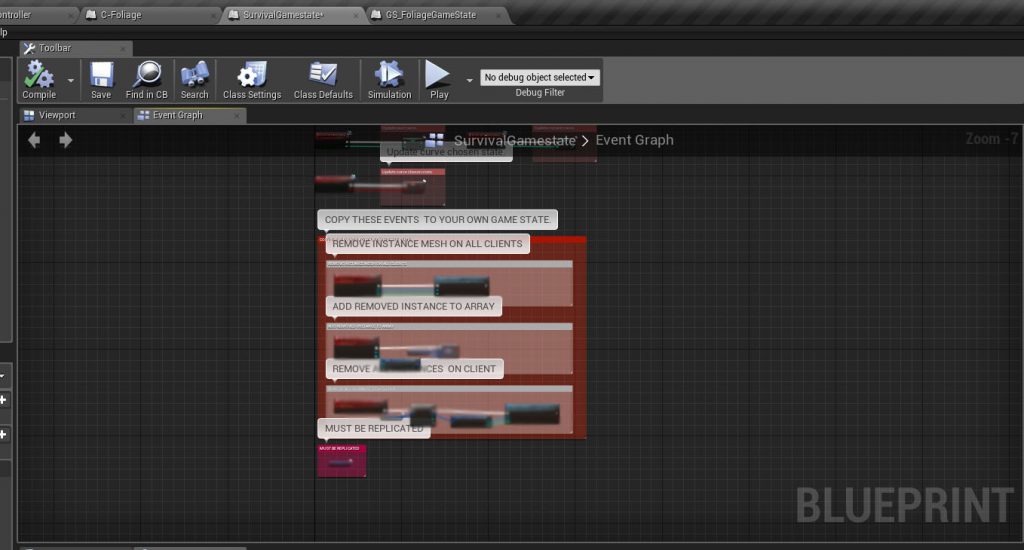Open Class Settings from the toolbar
The height and width of the screenshot is (550, 1024).
click(x=252, y=76)
